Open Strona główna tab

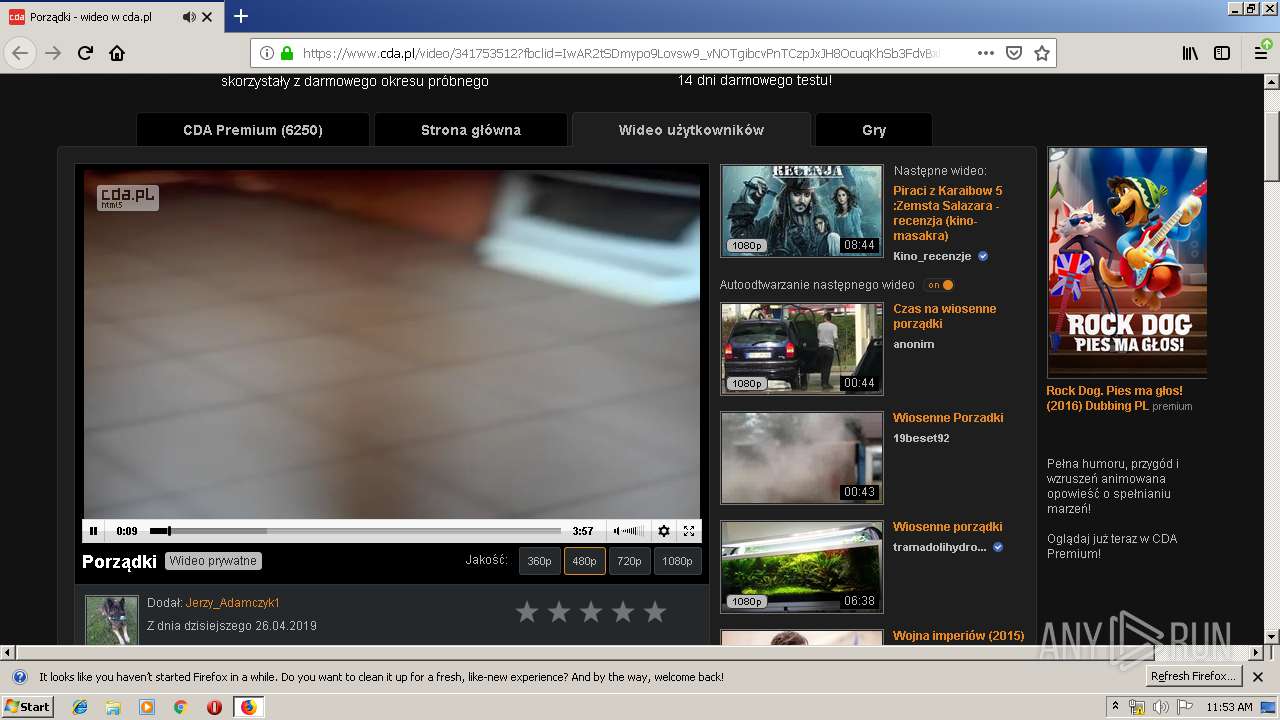(x=471, y=130)
